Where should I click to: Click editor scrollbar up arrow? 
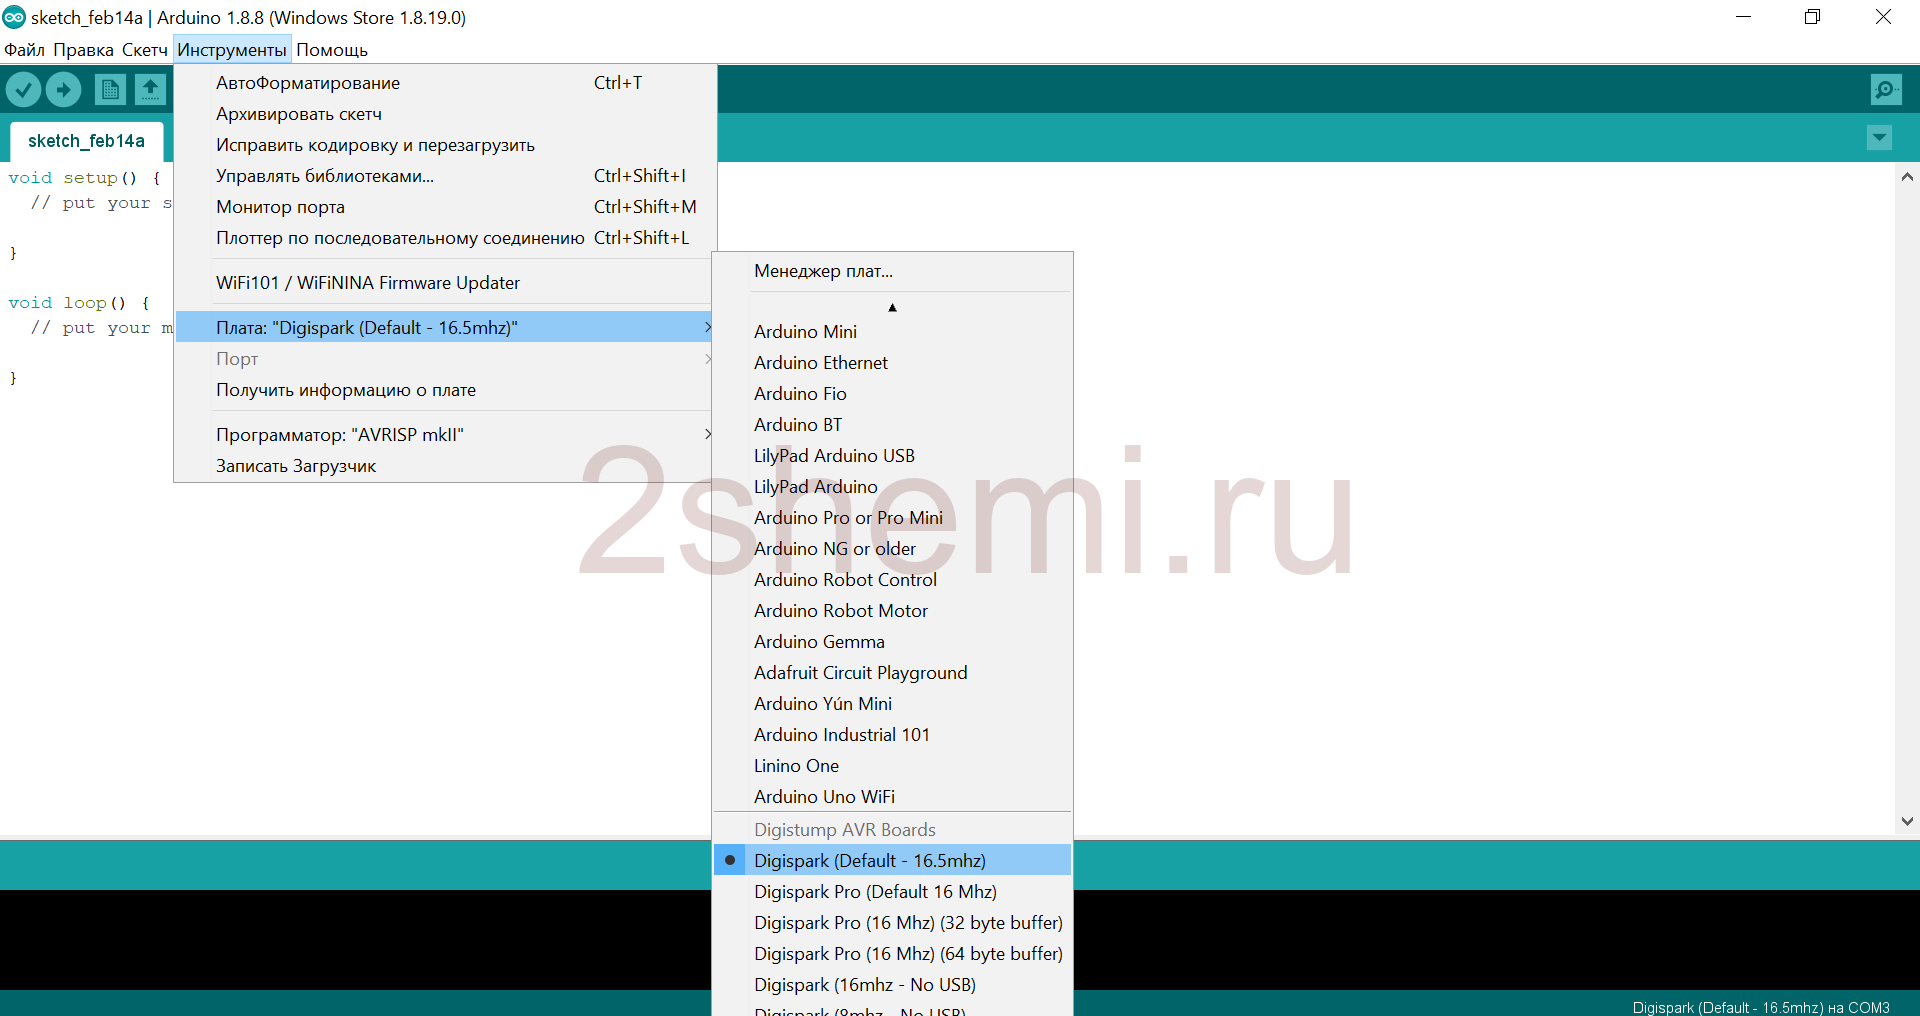pyautogui.click(x=1907, y=177)
